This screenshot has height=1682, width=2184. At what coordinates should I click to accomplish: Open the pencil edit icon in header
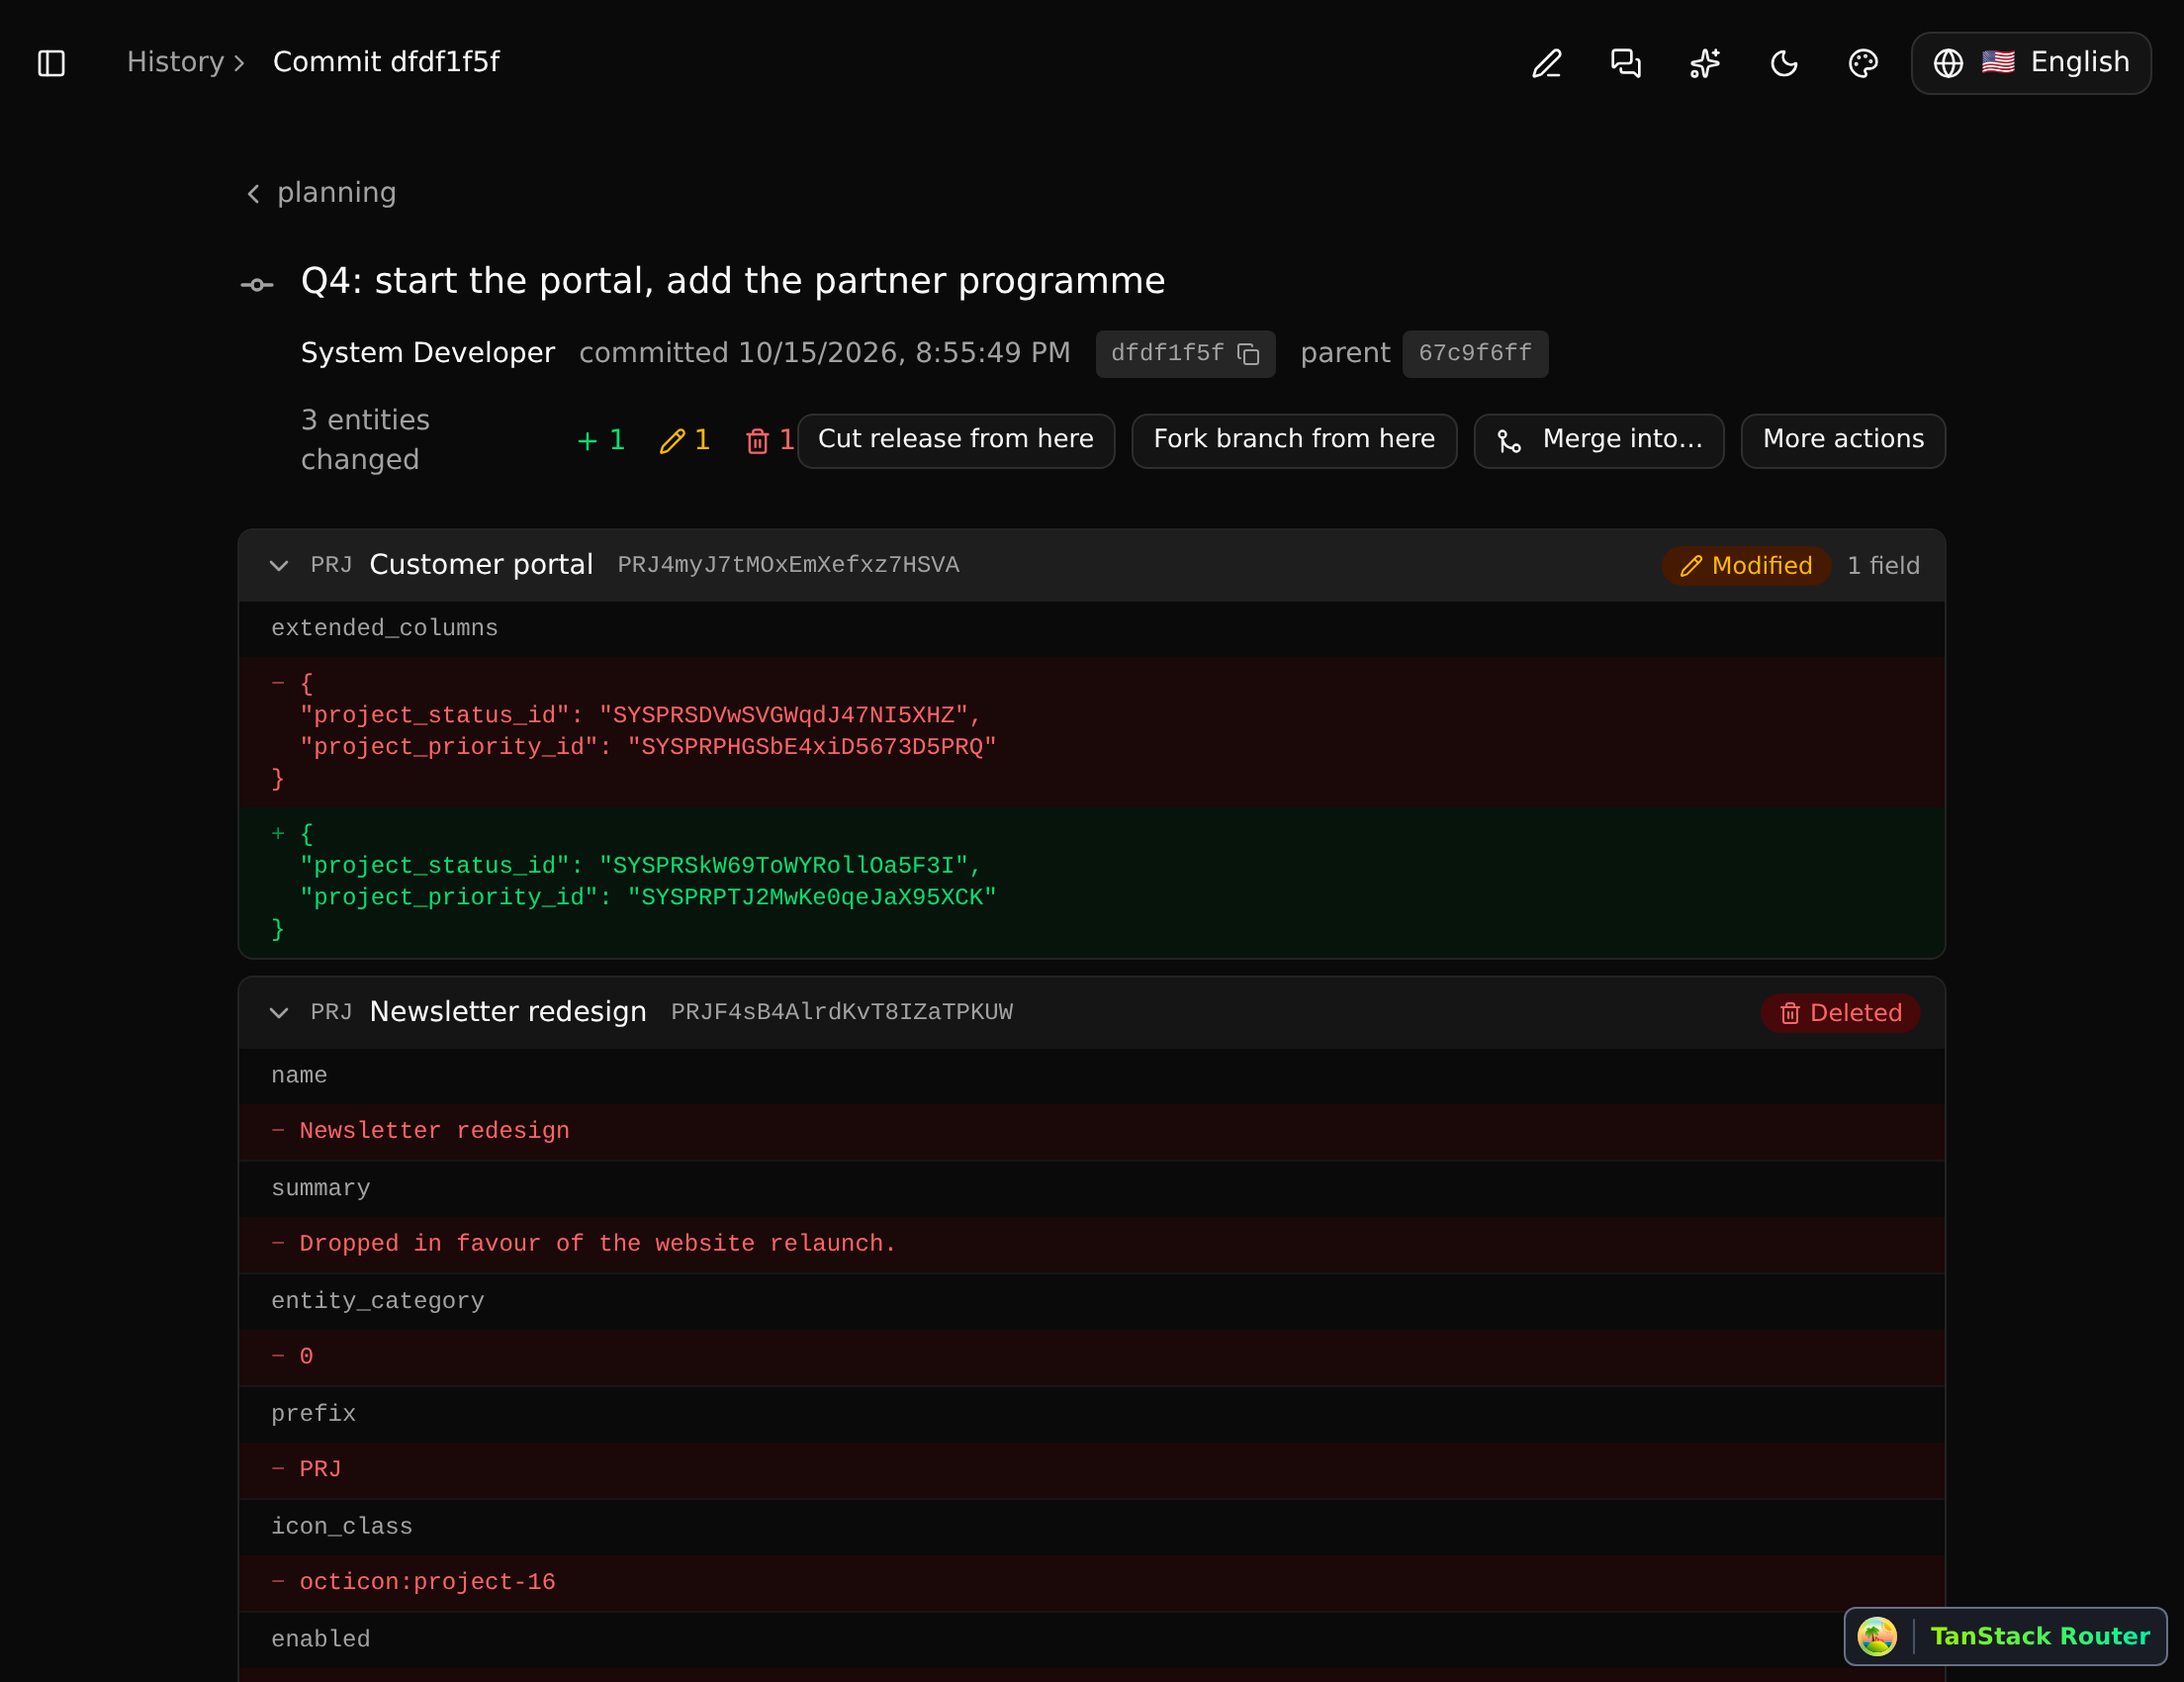(1547, 63)
